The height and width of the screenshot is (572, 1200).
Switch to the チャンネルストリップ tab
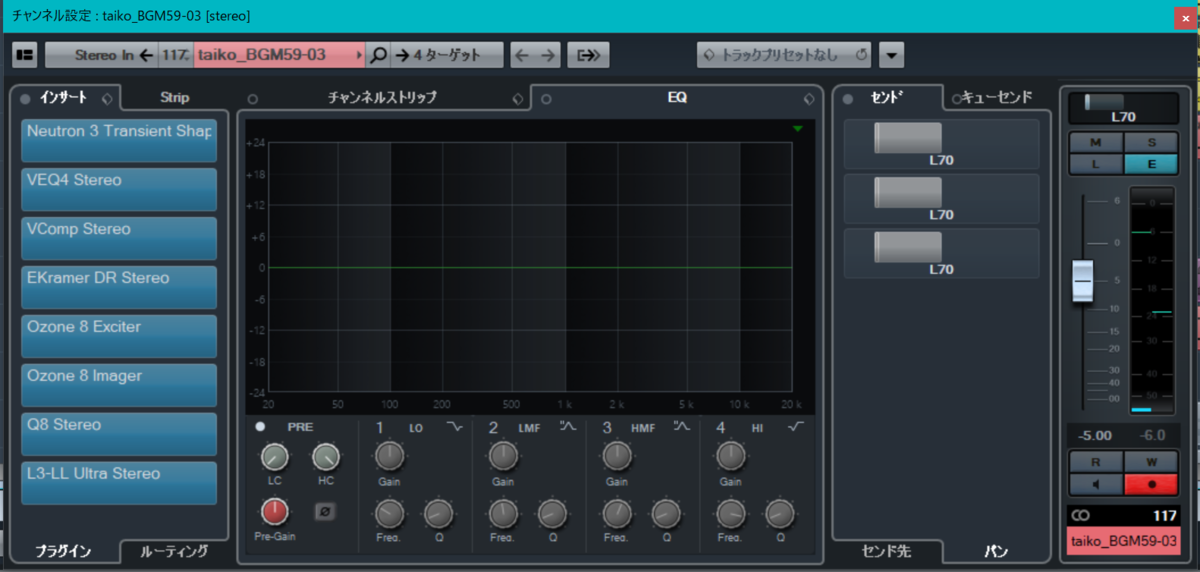point(384,98)
